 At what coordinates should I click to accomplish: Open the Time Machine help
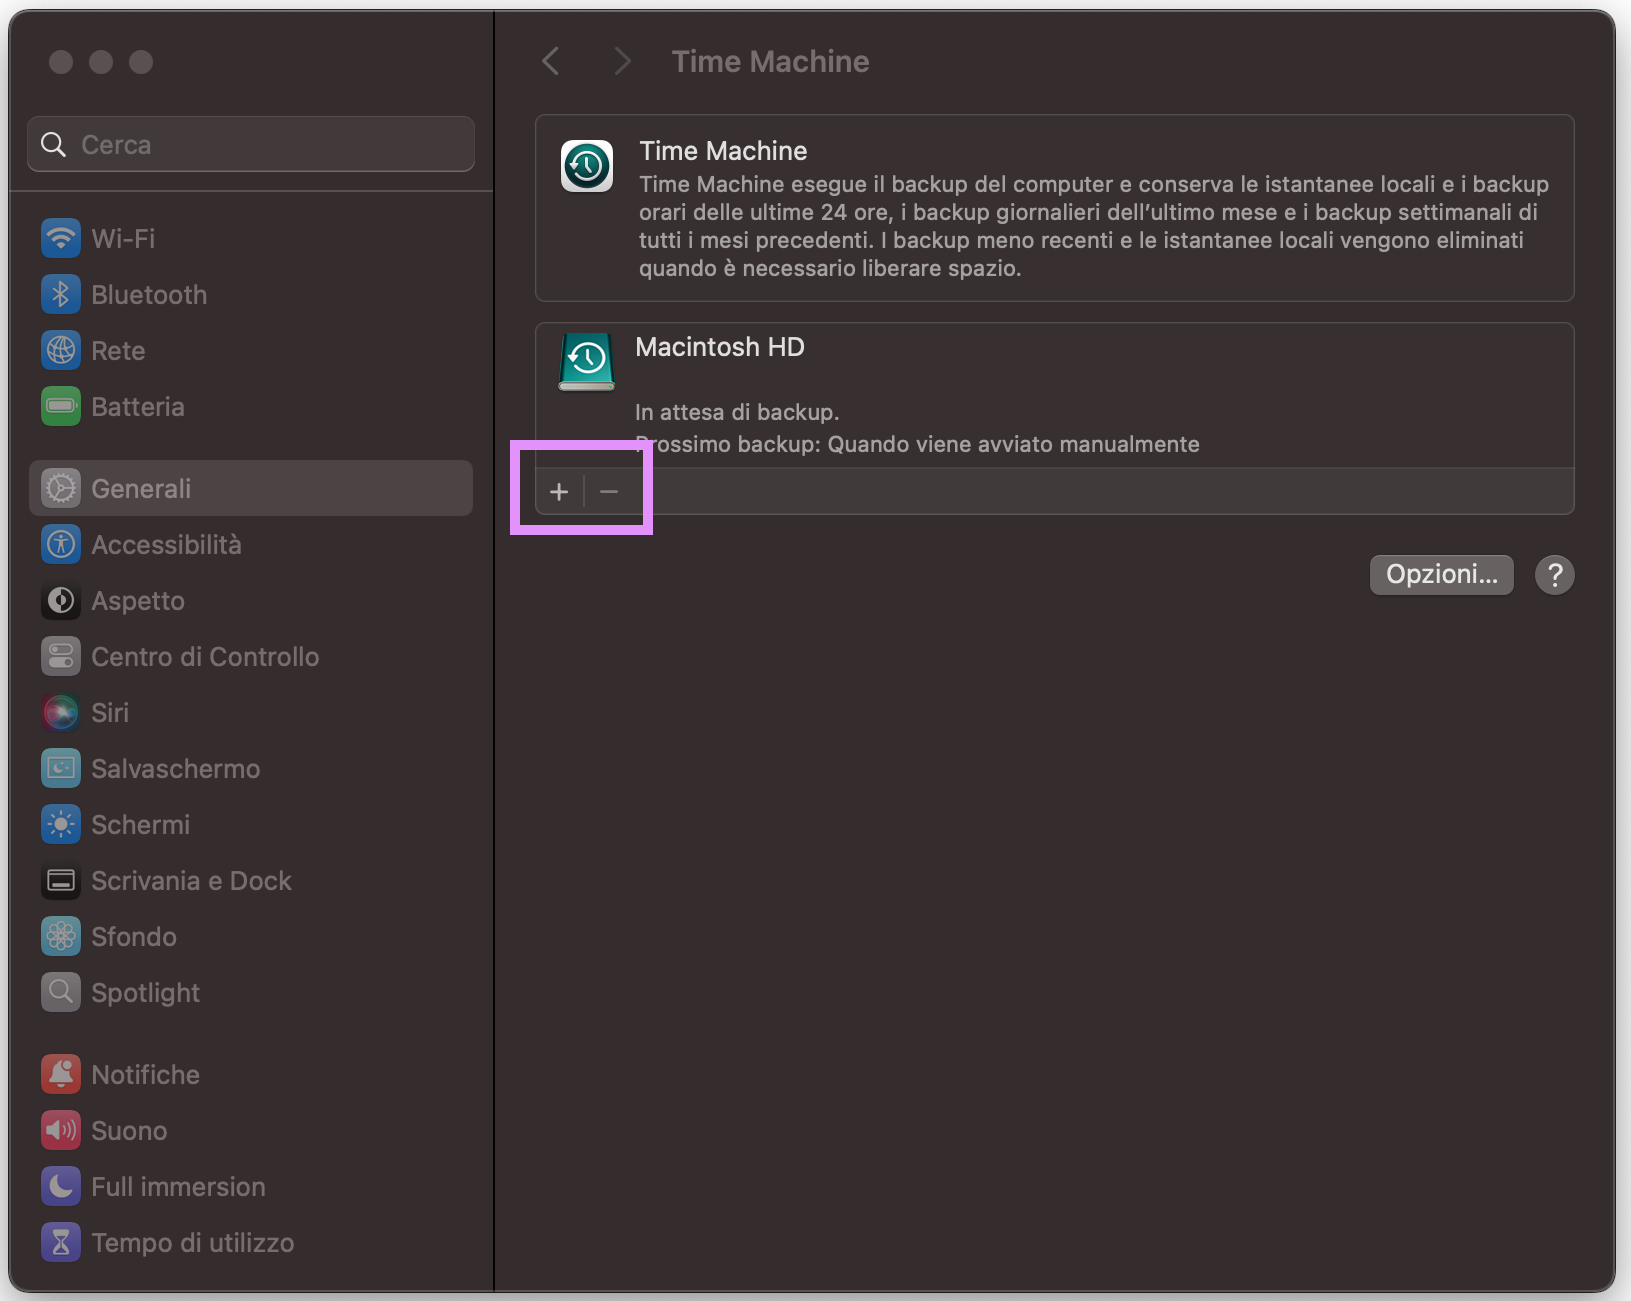click(1554, 574)
